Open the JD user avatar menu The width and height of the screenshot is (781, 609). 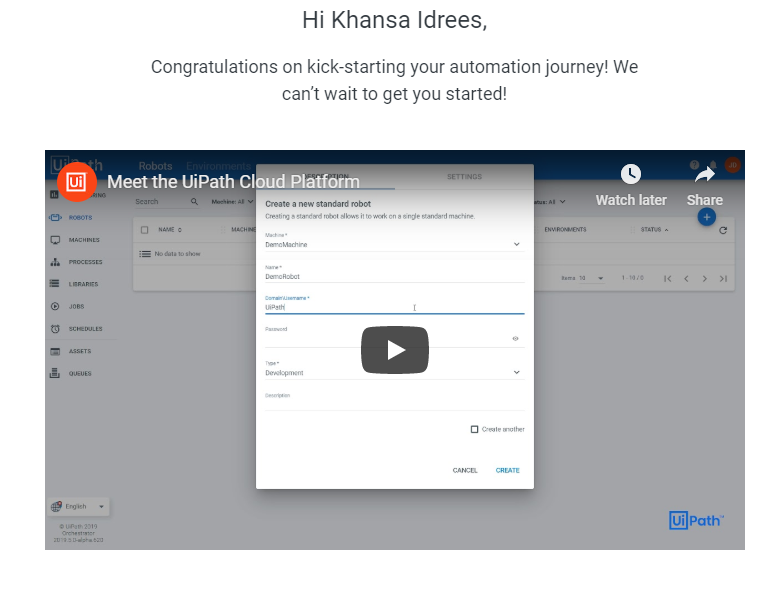pyautogui.click(x=732, y=165)
